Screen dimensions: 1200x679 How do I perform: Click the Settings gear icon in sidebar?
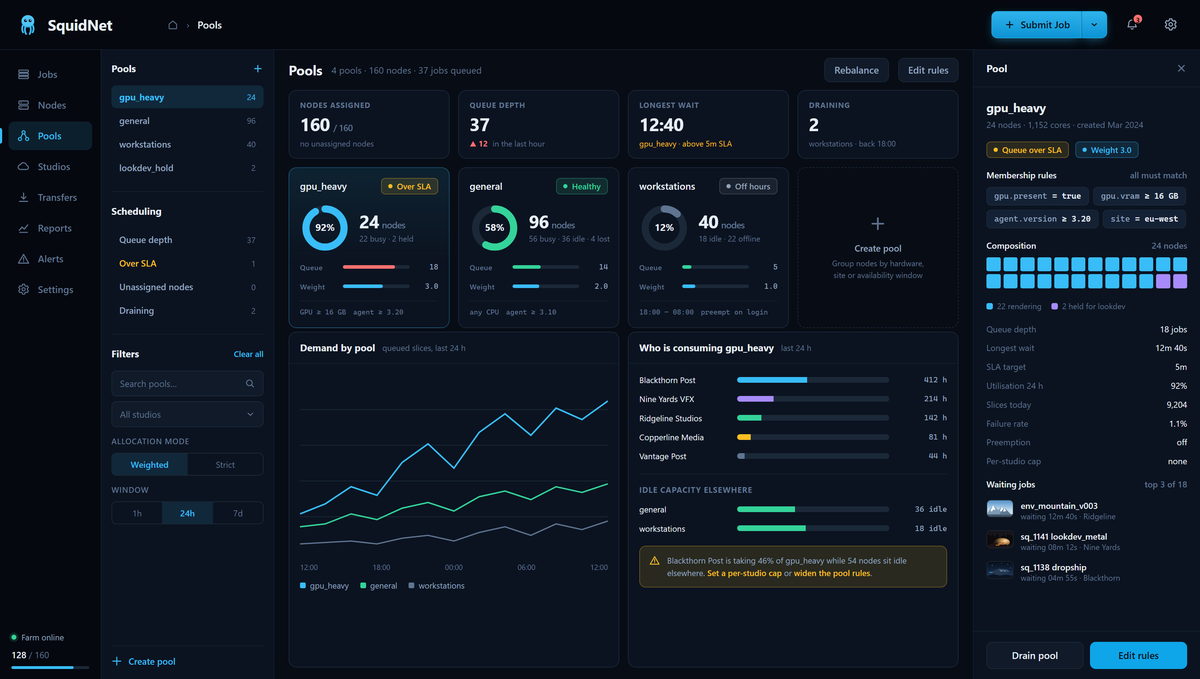click(x=24, y=290)
